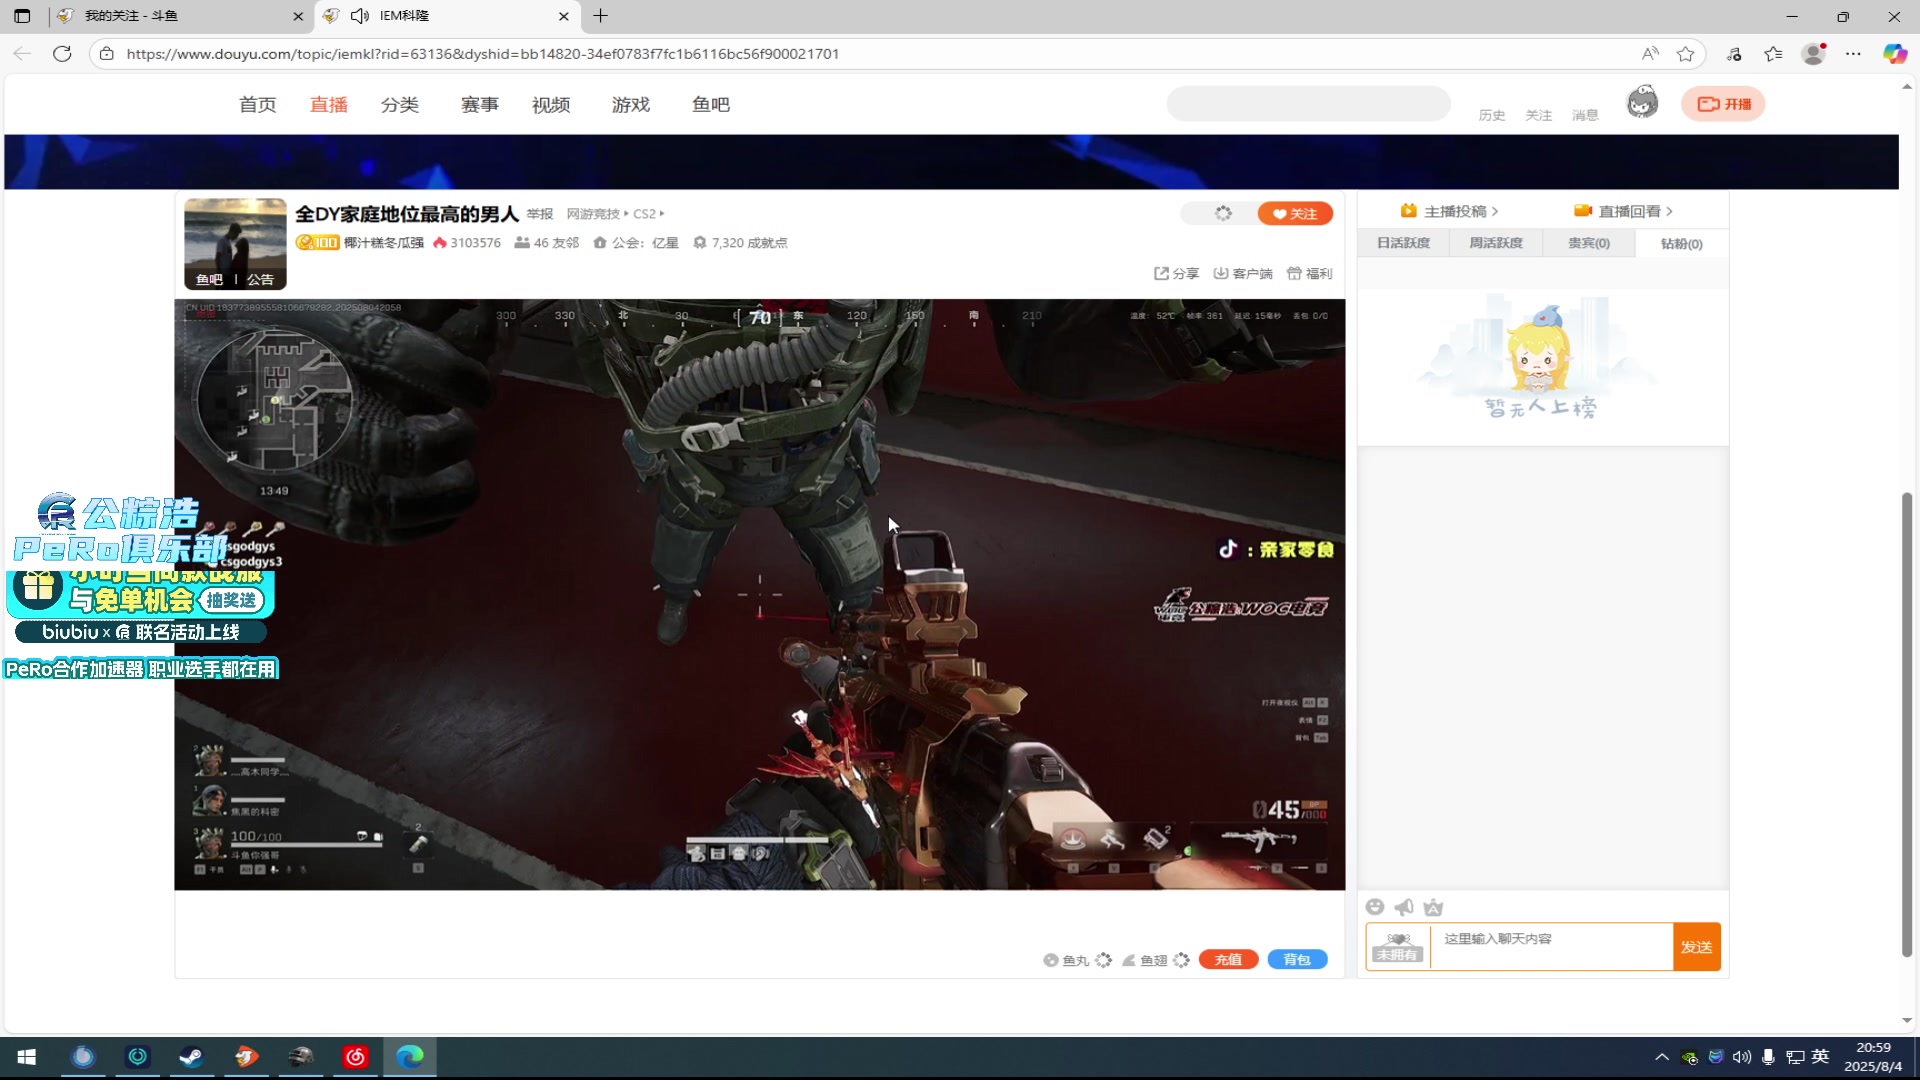This screenshot has width=1920, height=1080.
Task: Open the read aloud icon in address bar
Action: [1650, 54]
